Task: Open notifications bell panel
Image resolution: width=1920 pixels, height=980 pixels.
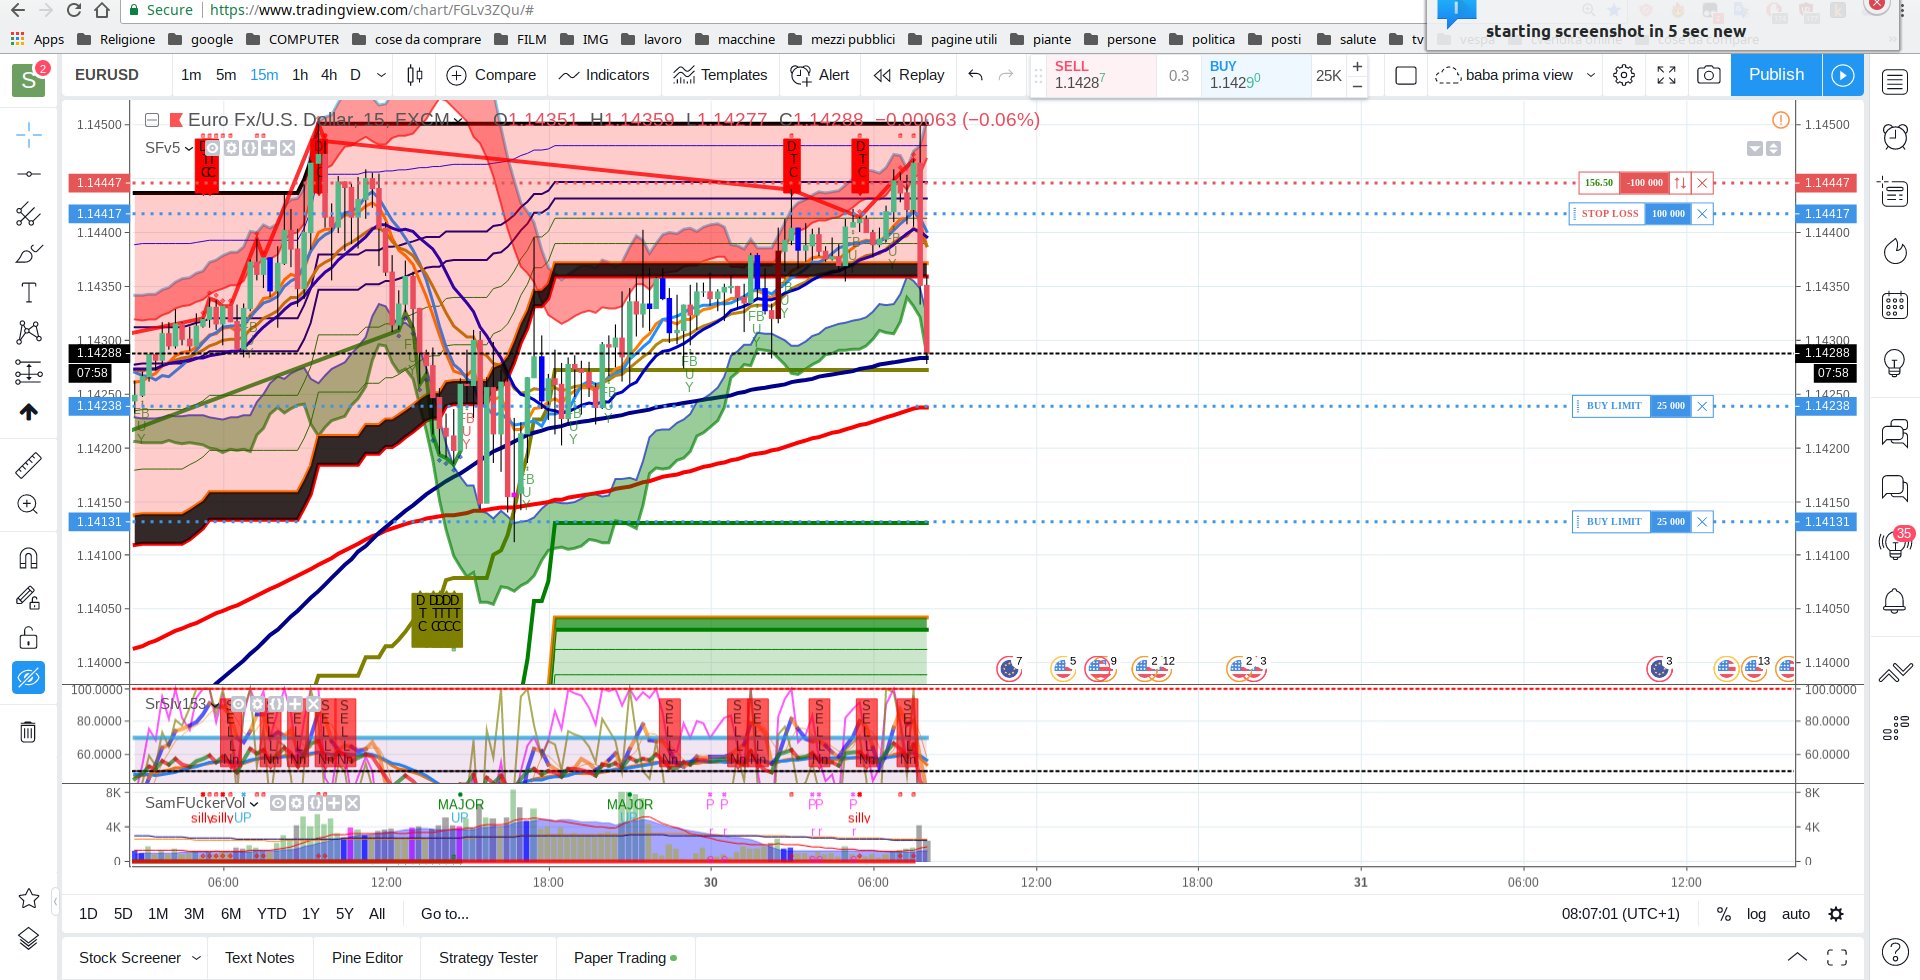Action: click(1895, 601)
